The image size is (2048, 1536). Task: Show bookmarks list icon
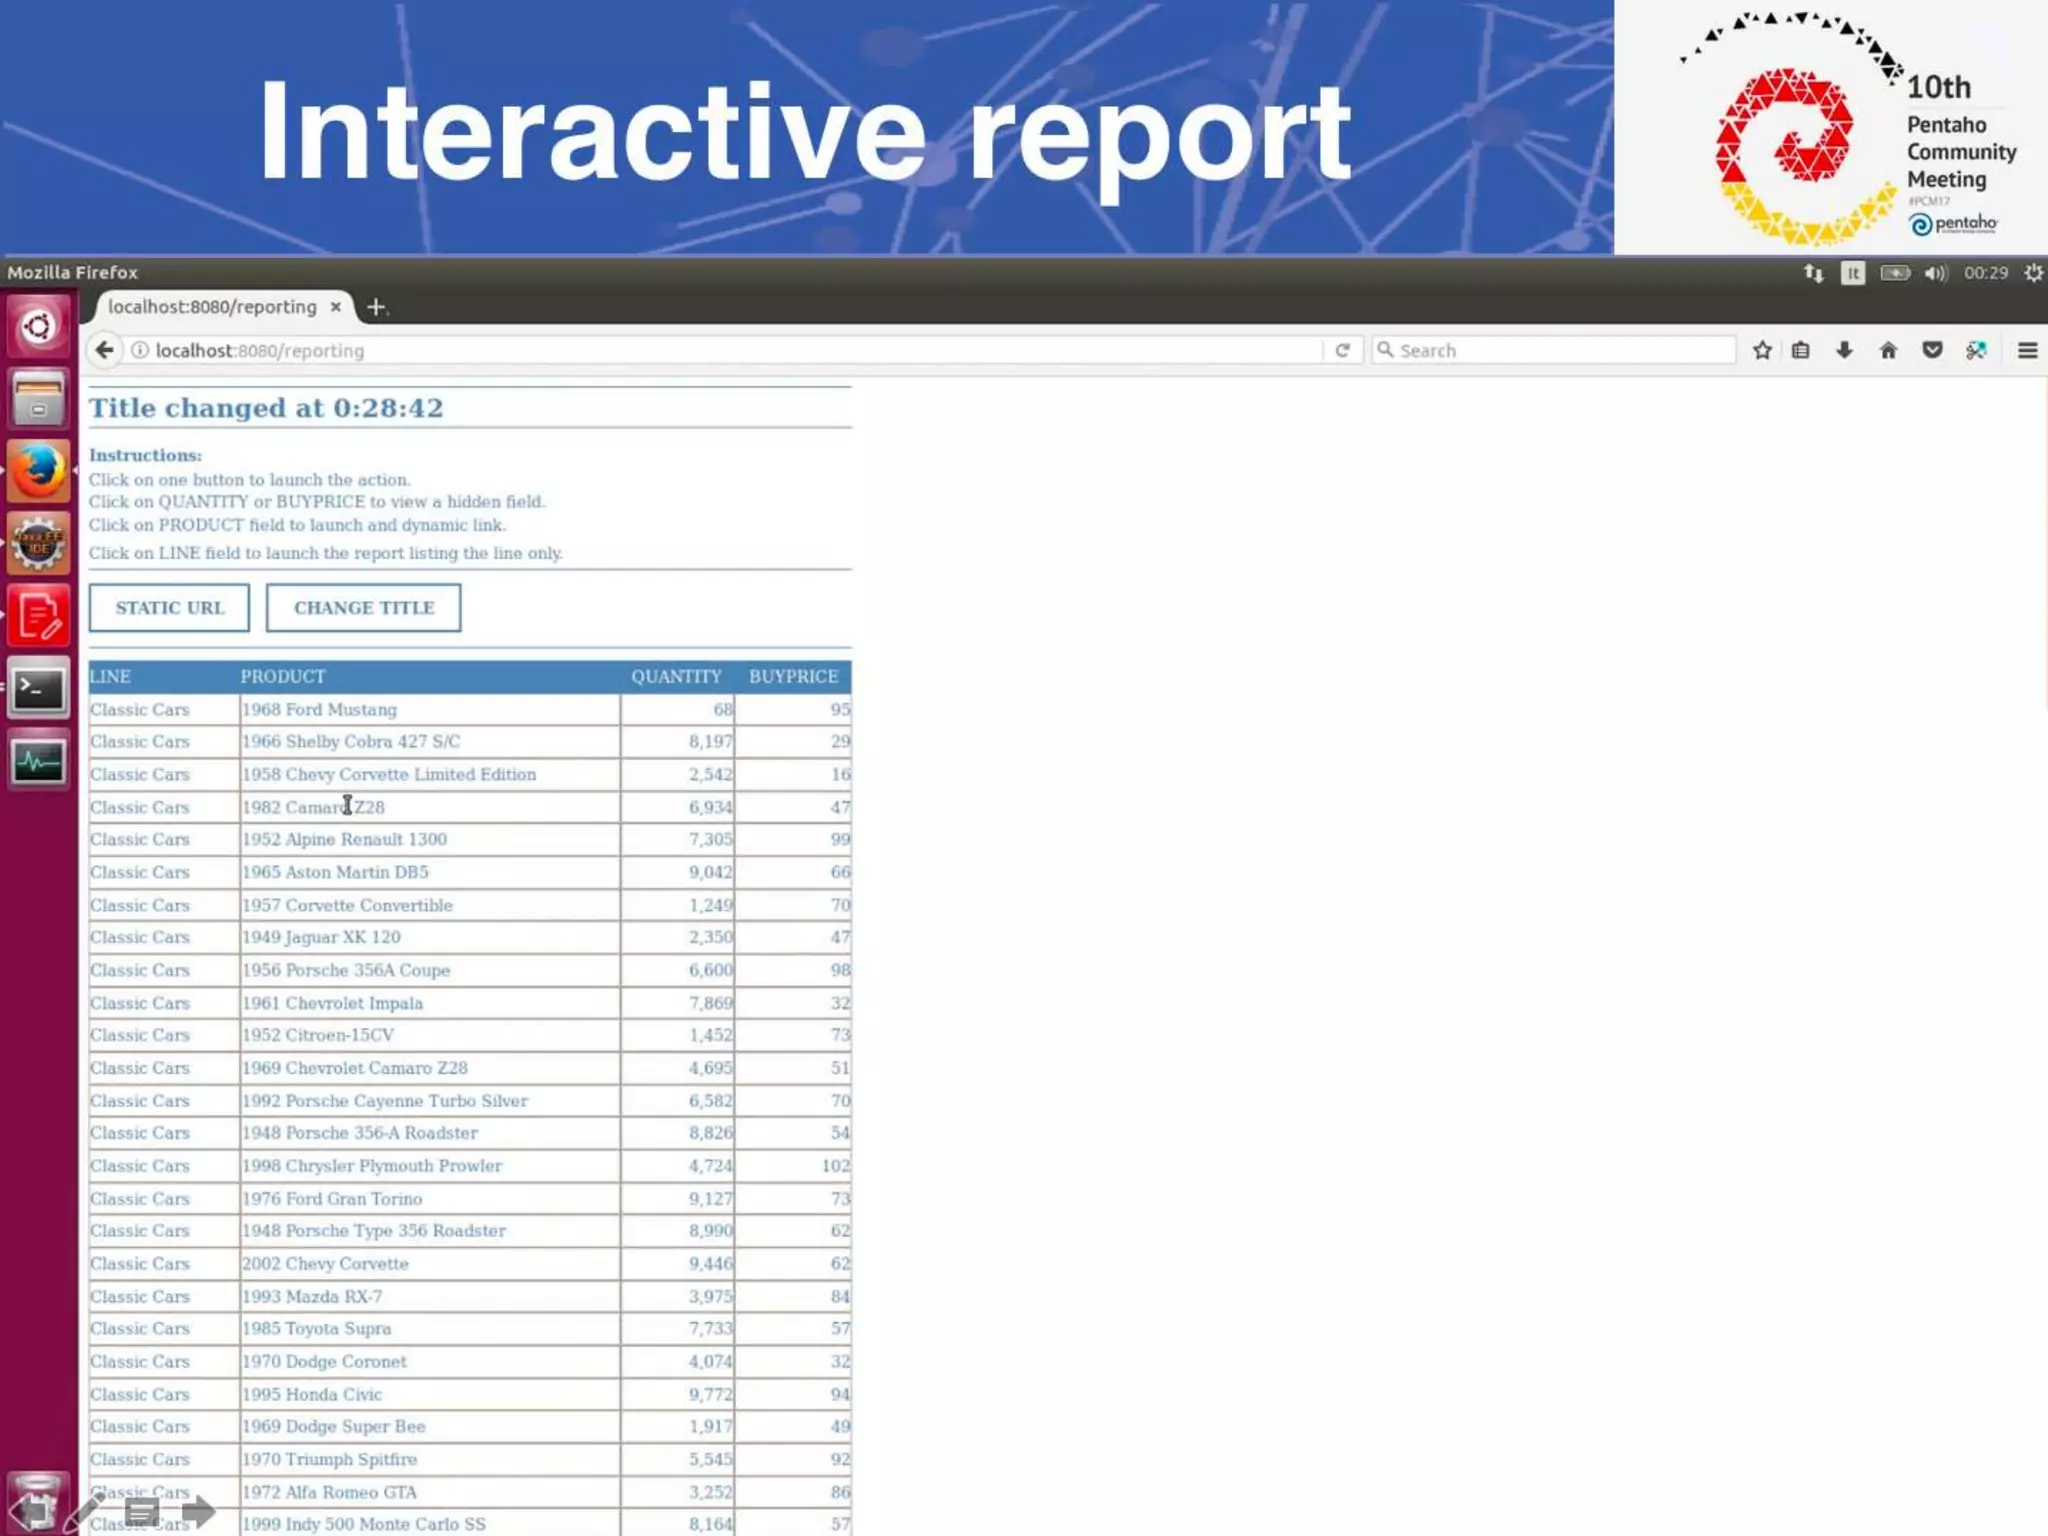coord(1800,350)
